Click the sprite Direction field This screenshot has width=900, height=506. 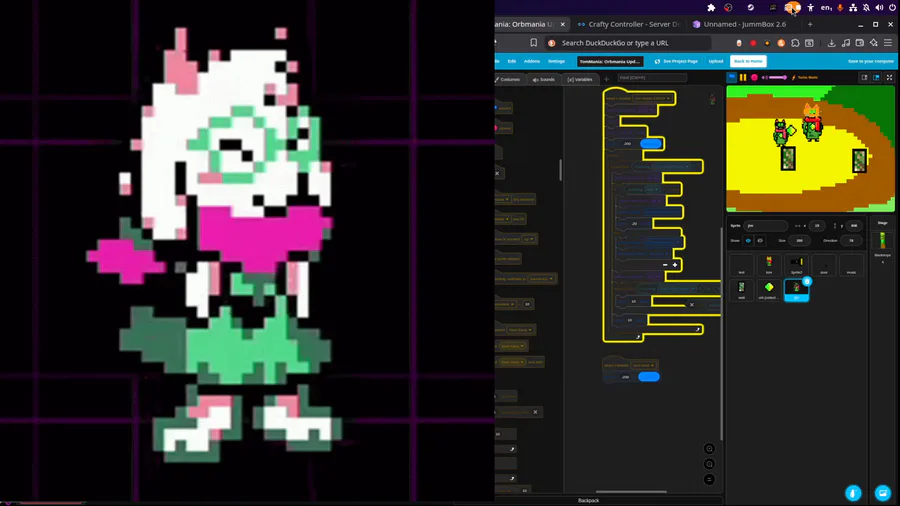point(851,240)
